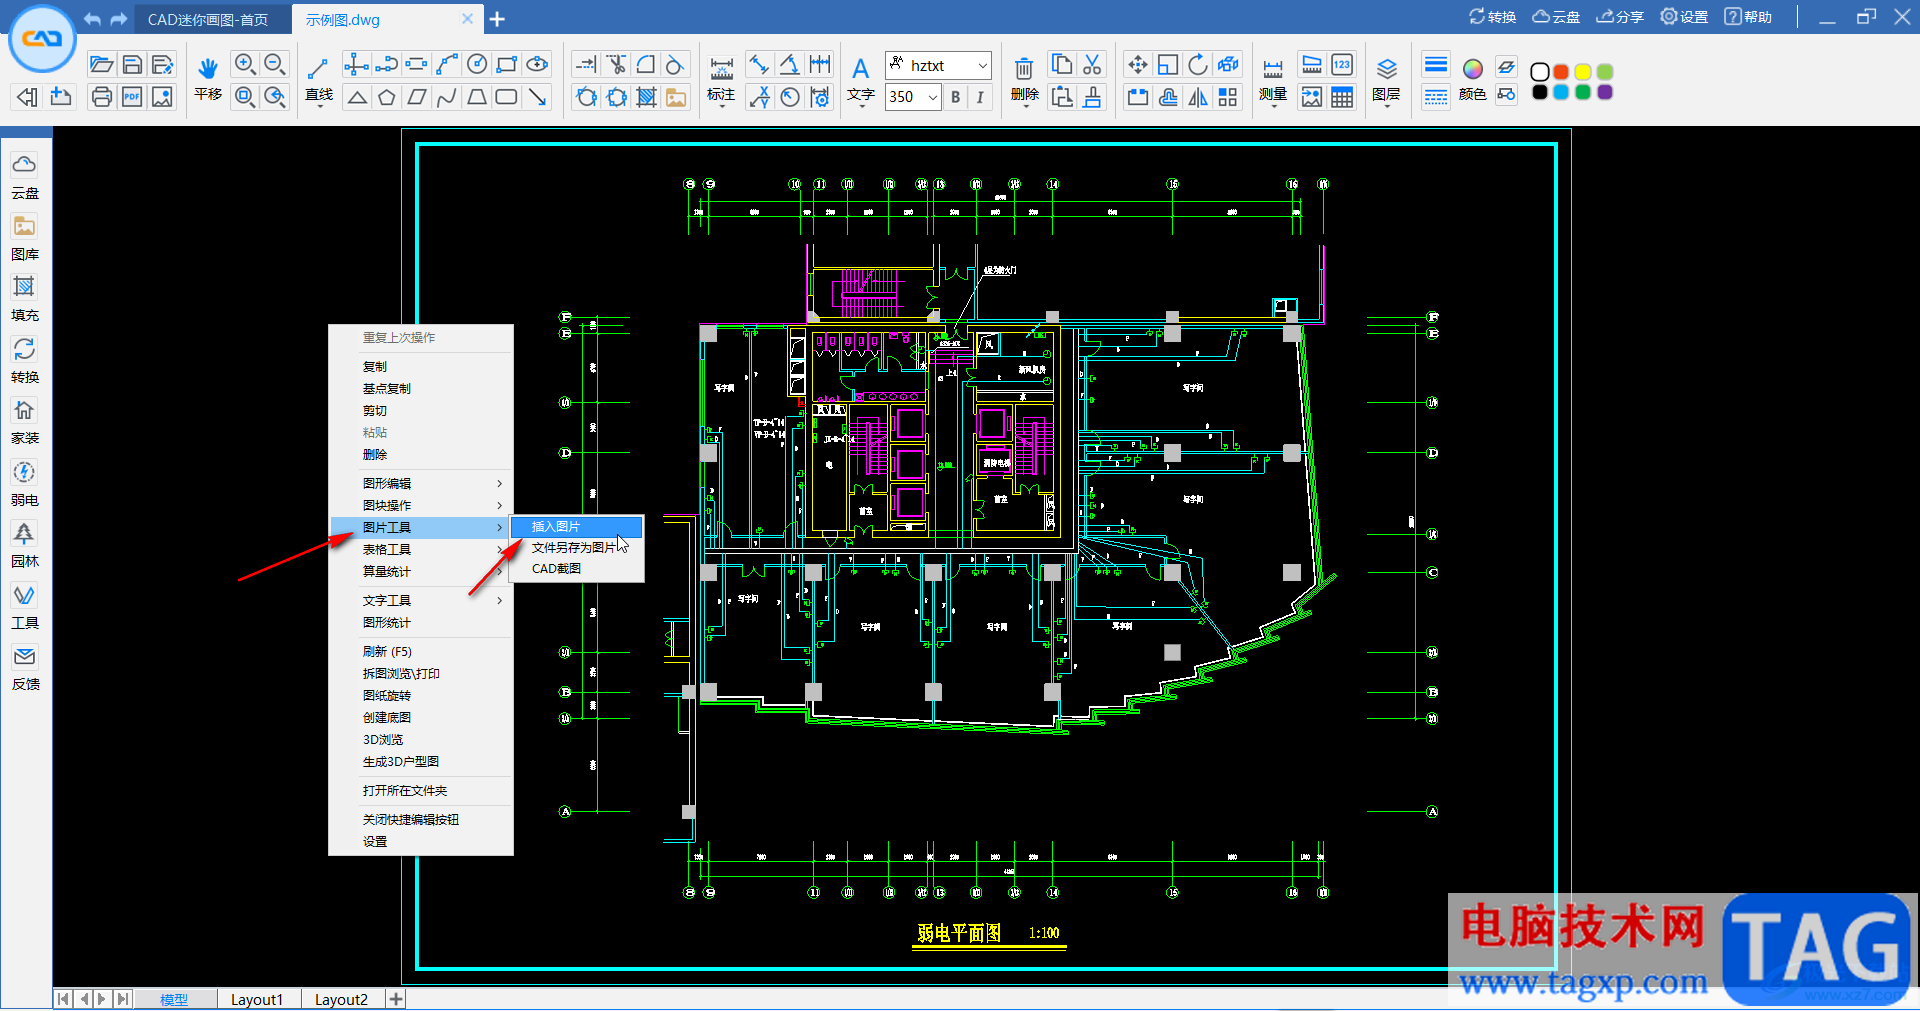Click the delete trash icon
This screenshot has width=1920, height=1011.
(x=1024, y=79)
